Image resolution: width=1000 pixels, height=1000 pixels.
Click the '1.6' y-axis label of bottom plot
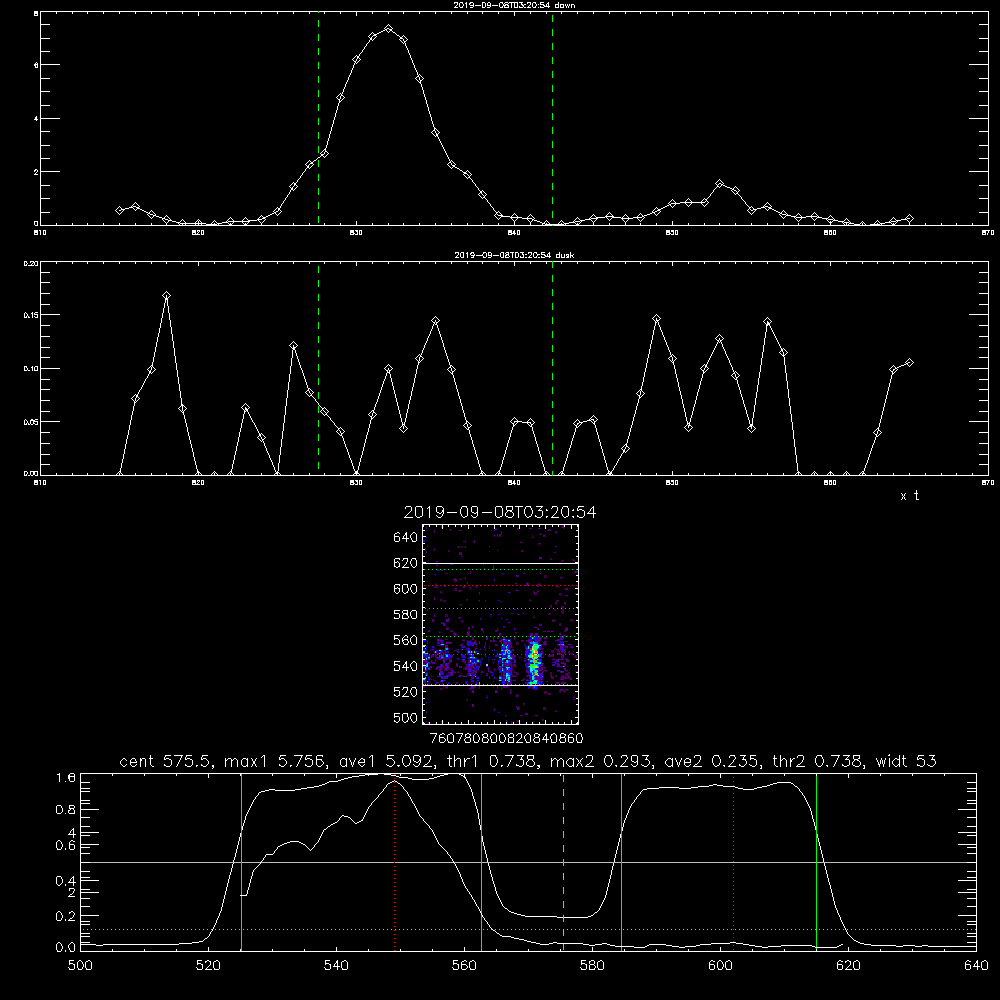click(66, 777)
